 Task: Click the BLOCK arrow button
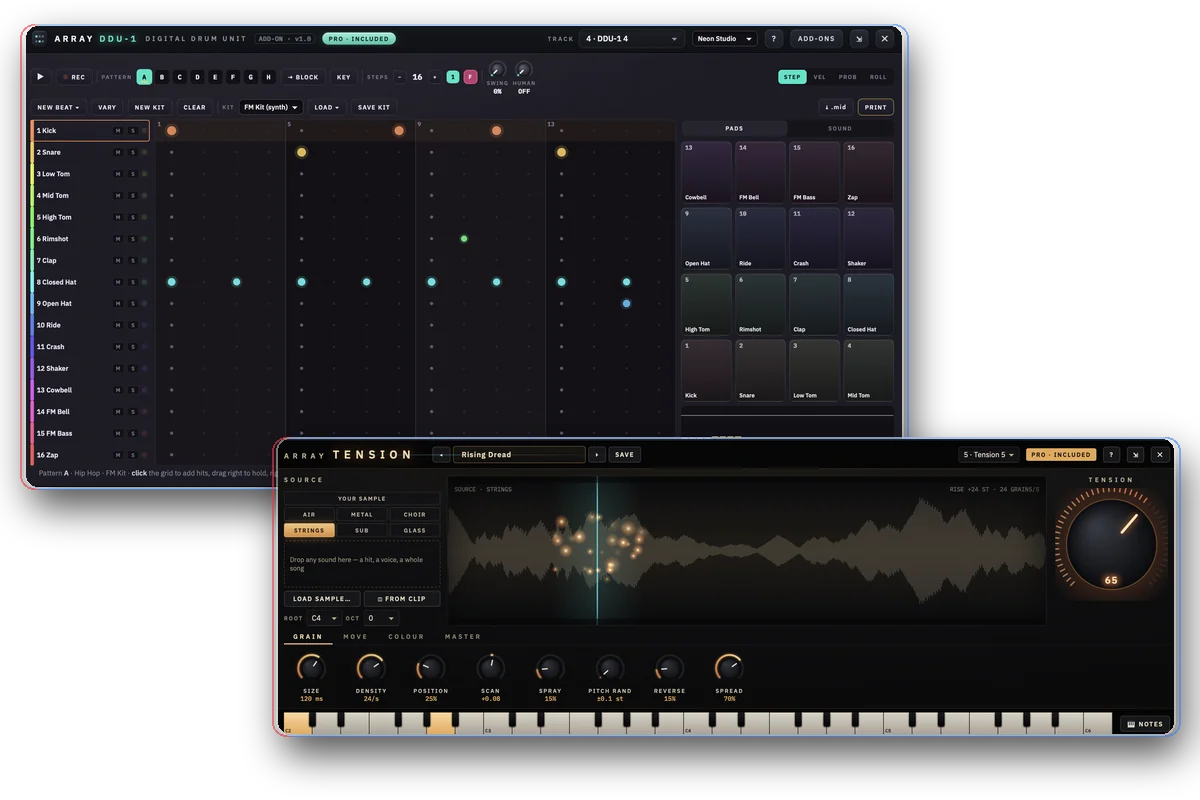click(303, 77)
